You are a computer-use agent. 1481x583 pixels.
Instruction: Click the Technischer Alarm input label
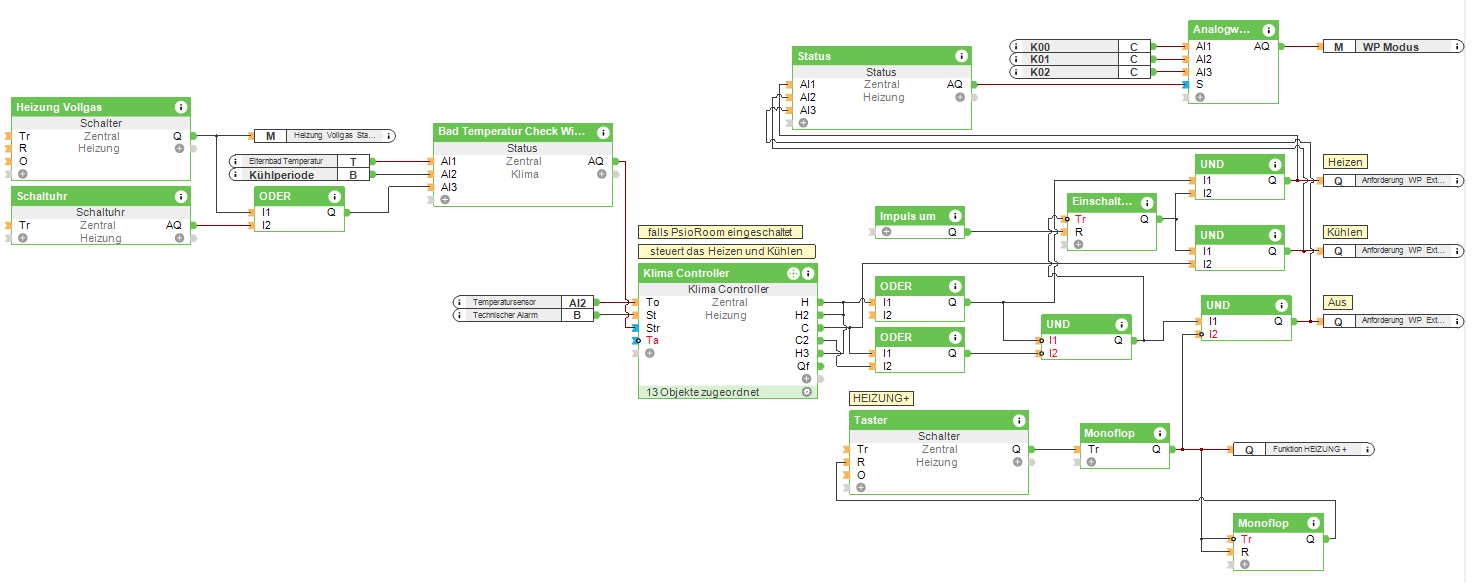tap(507, 315)
